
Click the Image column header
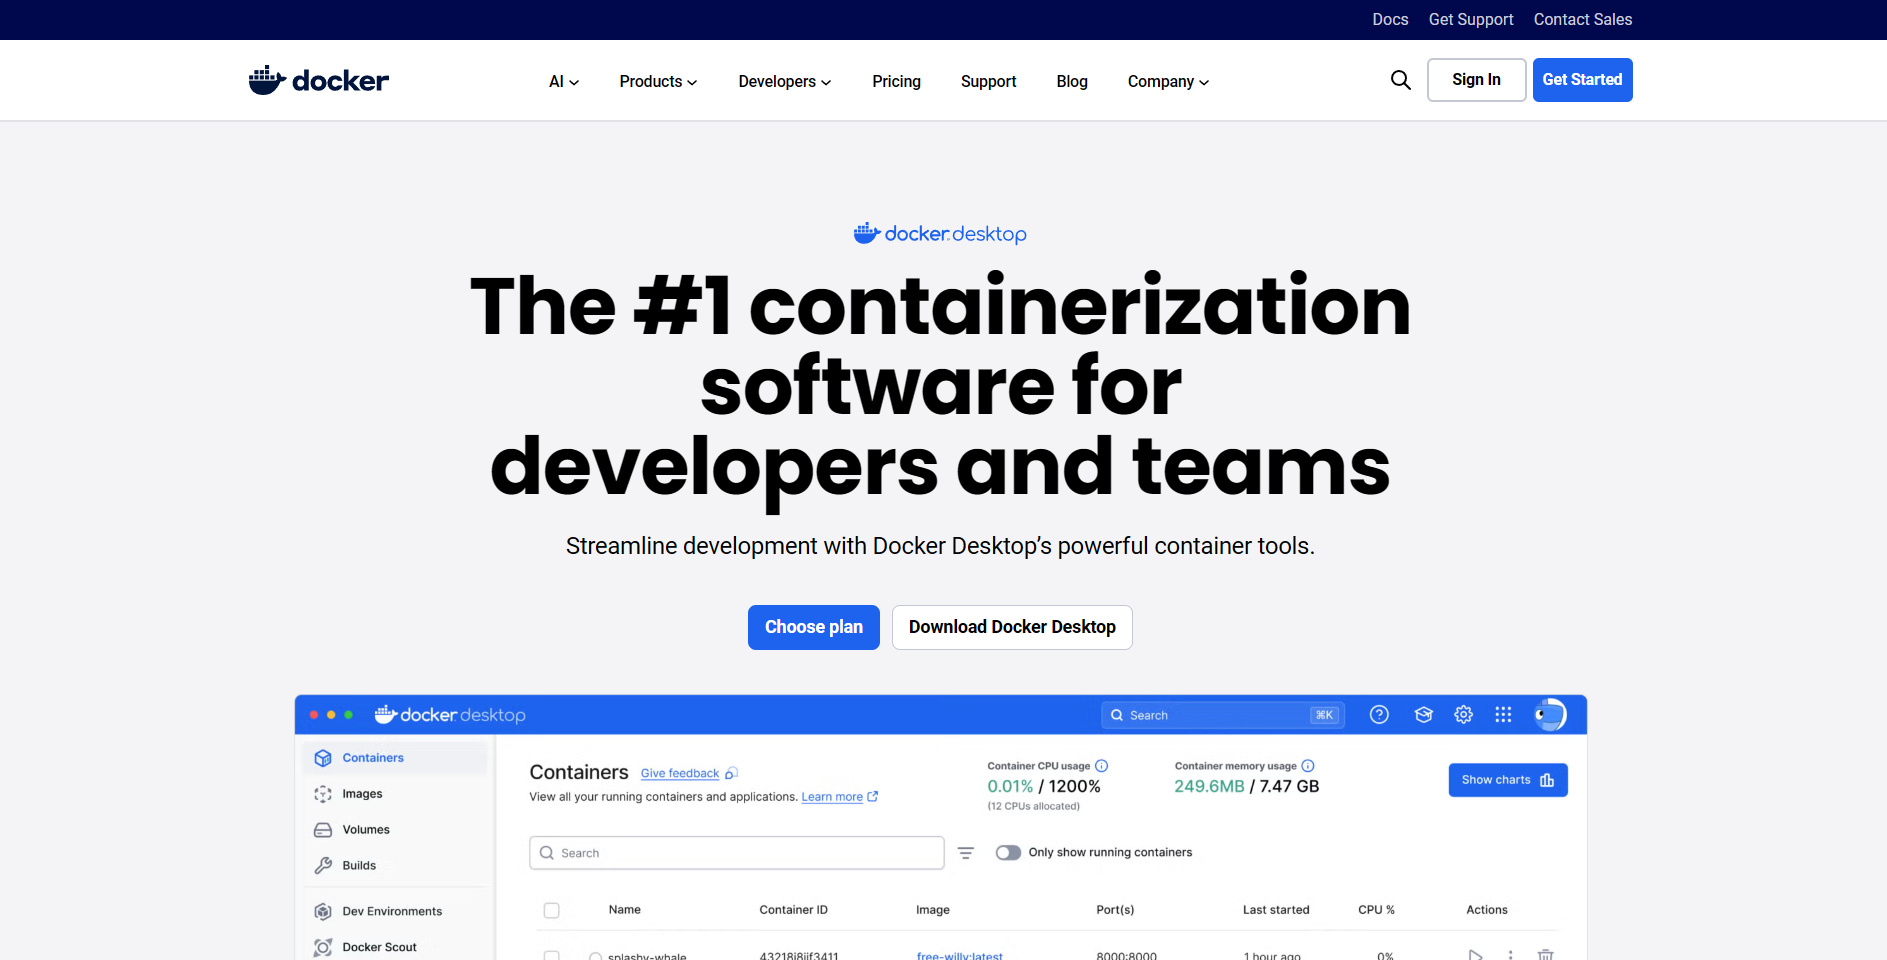click(933, 910)
